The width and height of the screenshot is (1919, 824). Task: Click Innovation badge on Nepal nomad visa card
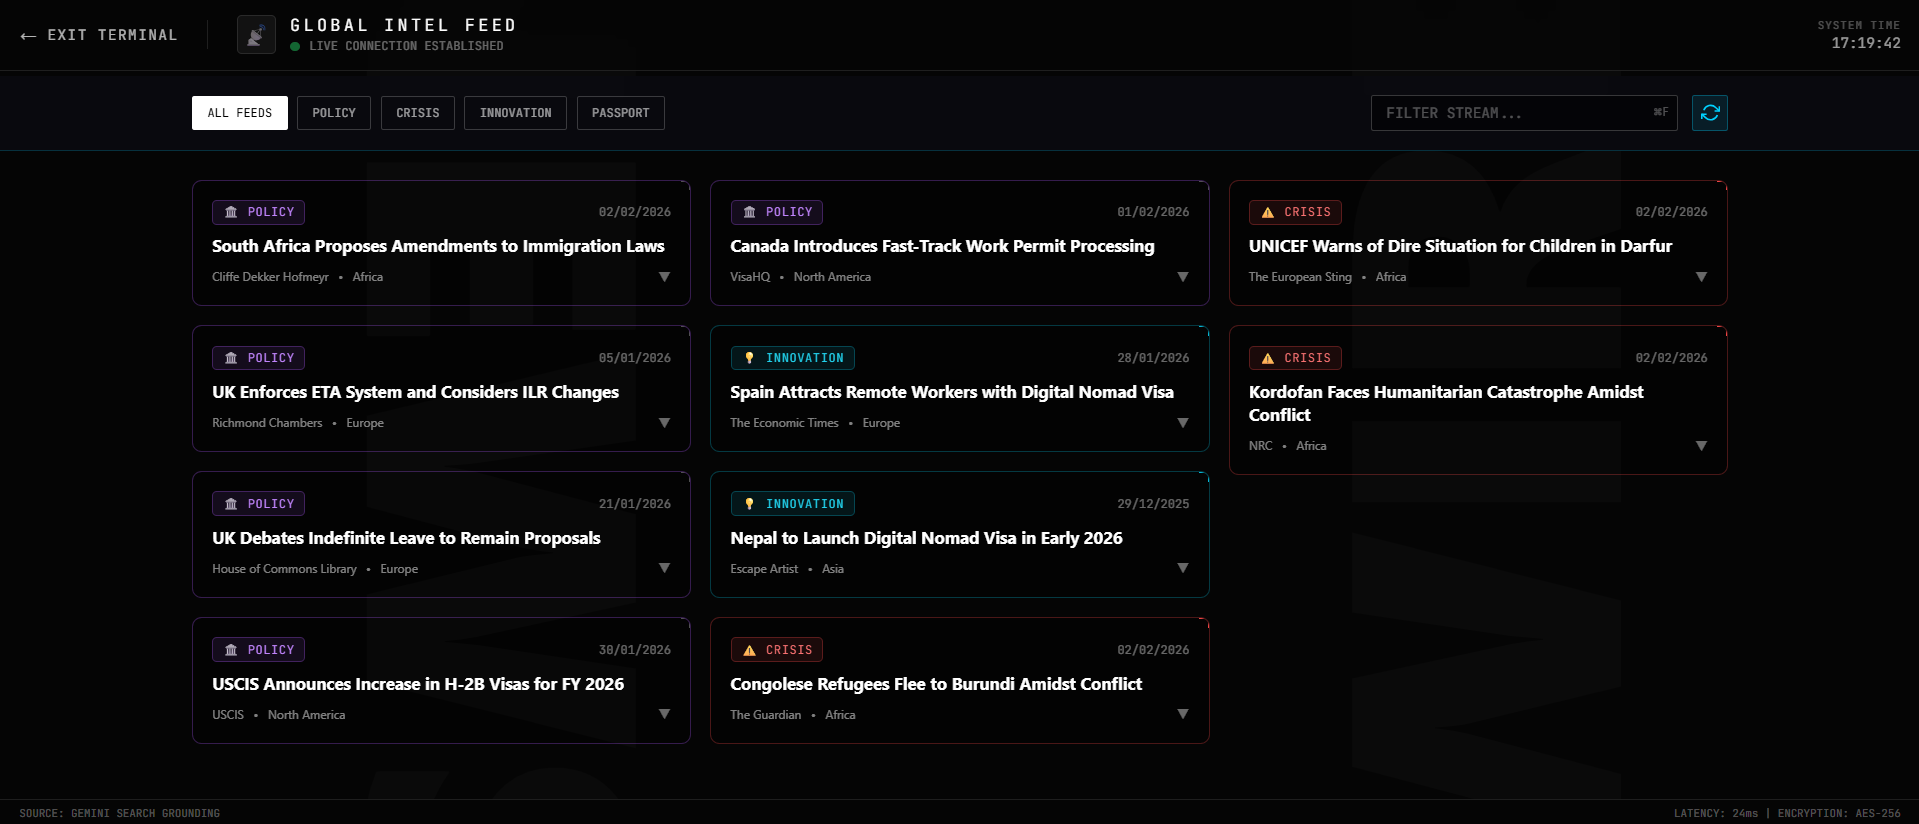click(792, 504)
